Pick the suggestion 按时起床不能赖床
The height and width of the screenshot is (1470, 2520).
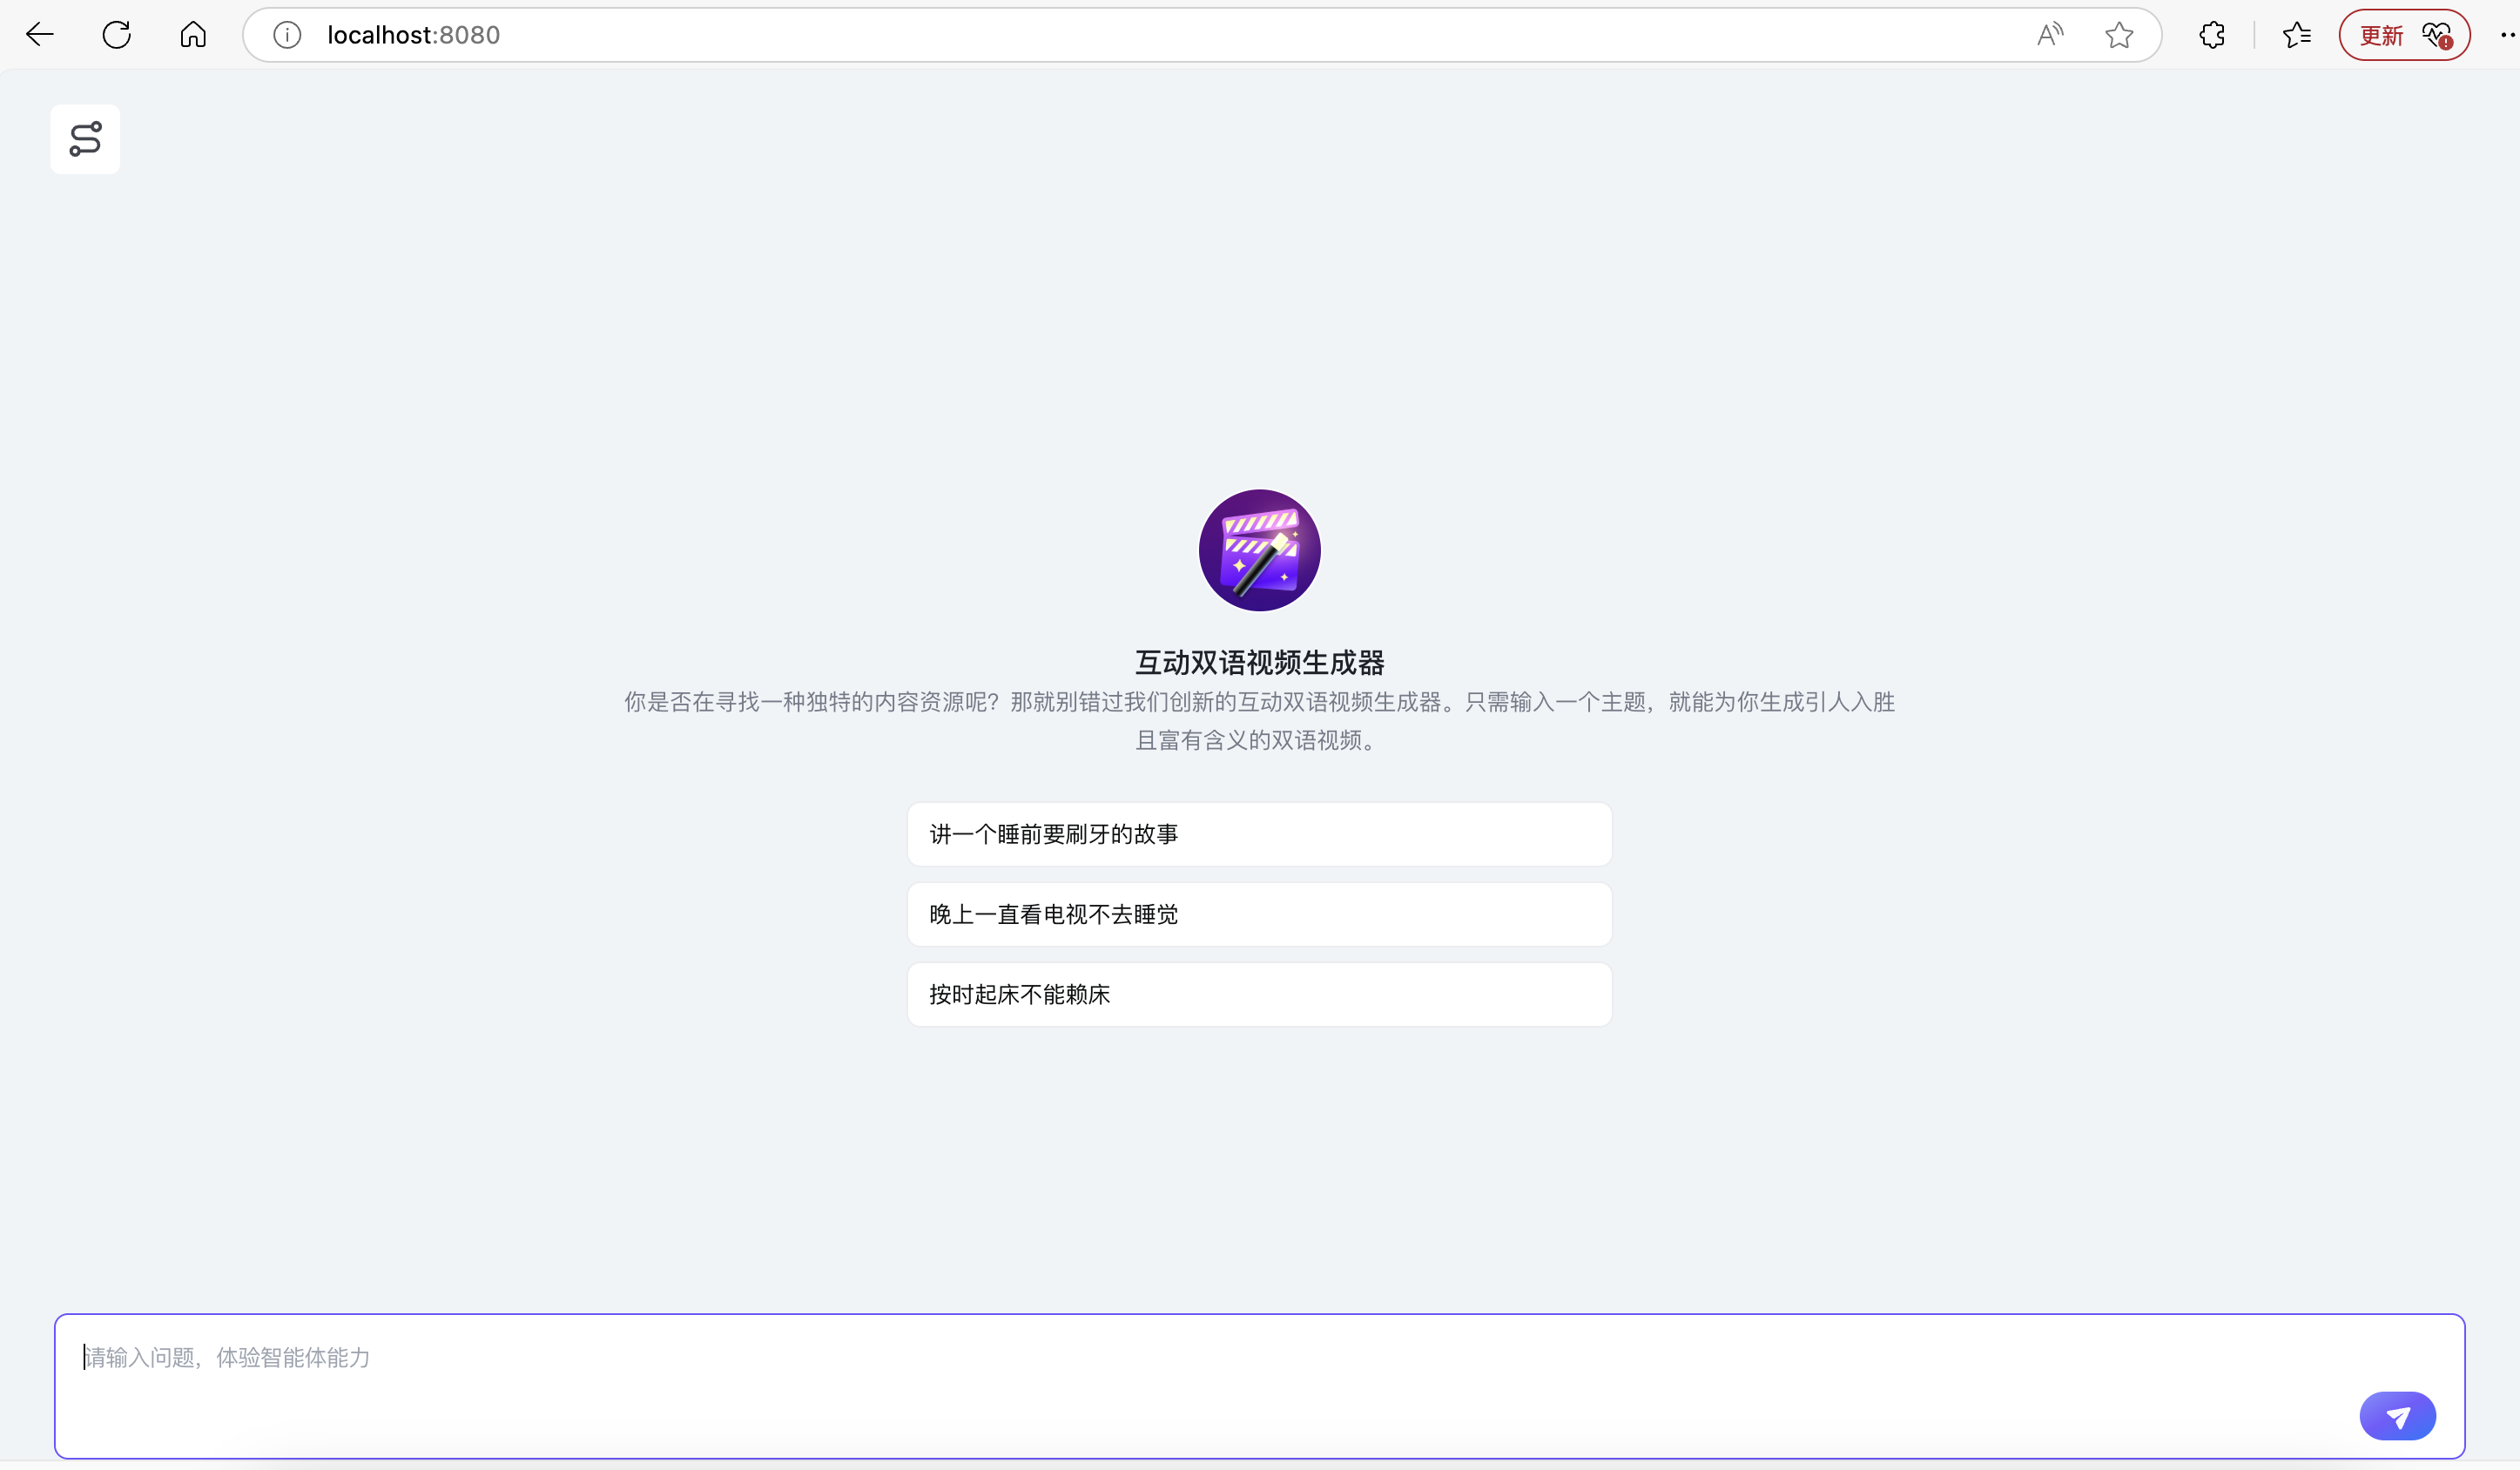pos(1259,994)
